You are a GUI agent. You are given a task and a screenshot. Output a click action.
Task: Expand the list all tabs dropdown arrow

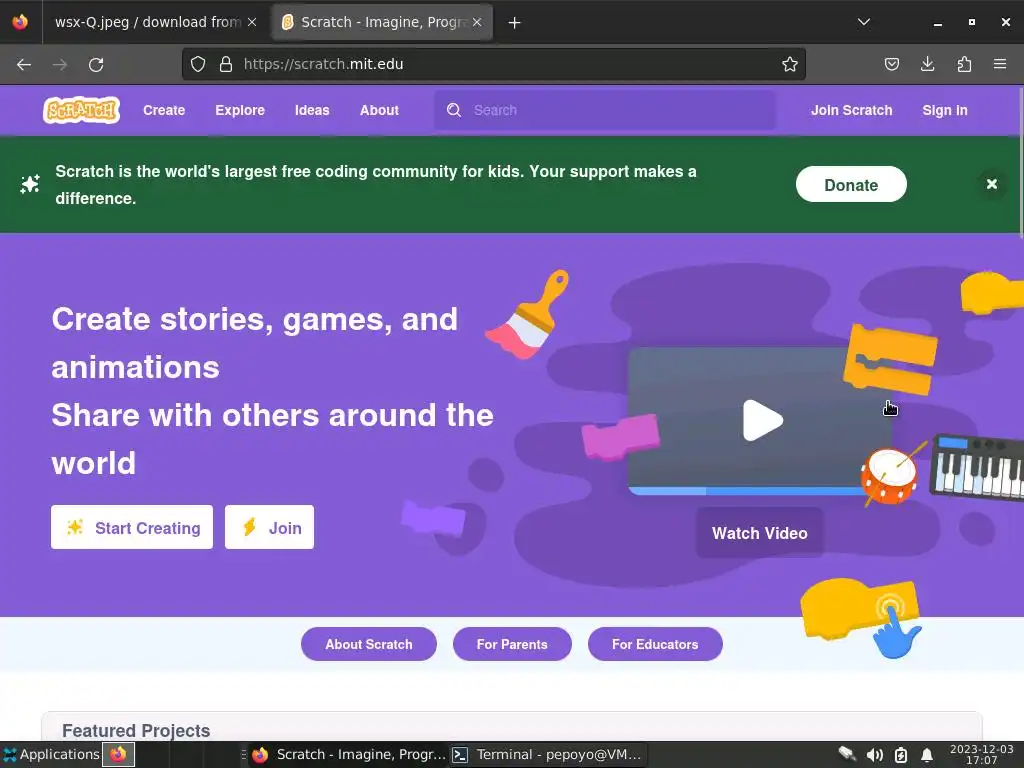pos(863,22)
